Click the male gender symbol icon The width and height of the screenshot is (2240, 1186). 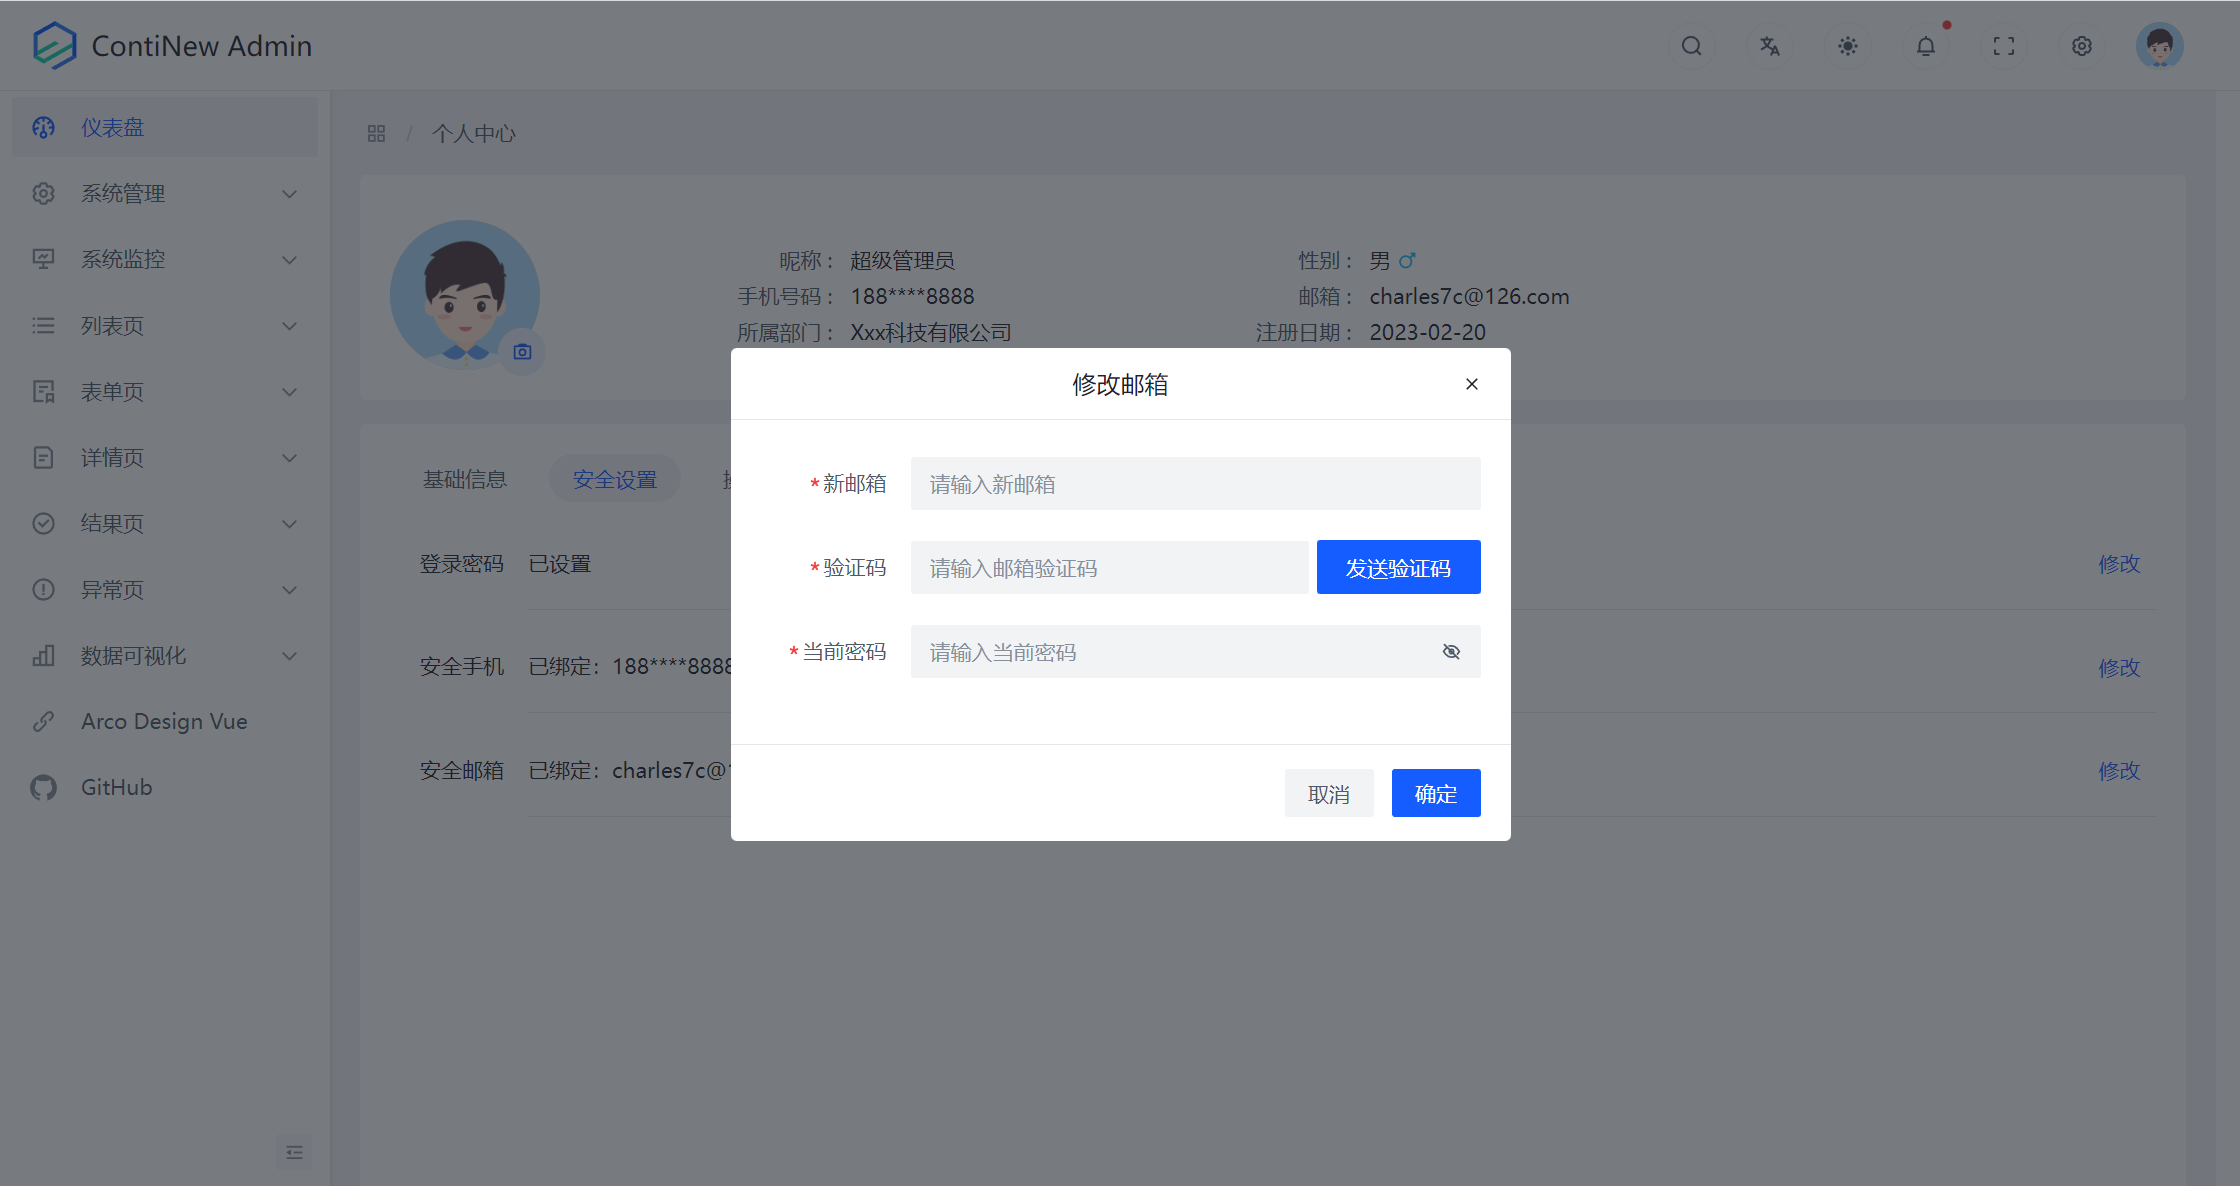[x=1407, y=260]
